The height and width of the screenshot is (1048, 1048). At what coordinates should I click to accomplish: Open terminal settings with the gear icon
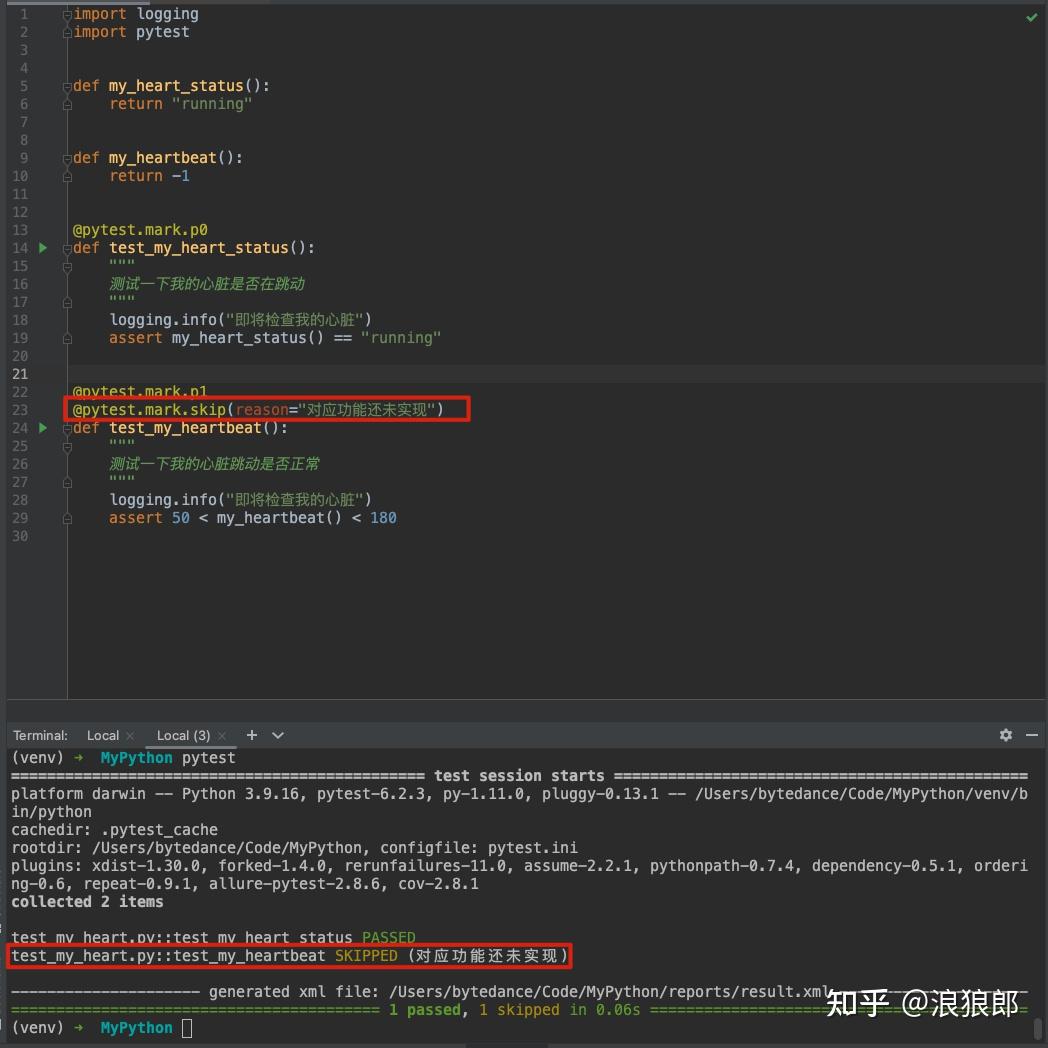point(1006,735)
